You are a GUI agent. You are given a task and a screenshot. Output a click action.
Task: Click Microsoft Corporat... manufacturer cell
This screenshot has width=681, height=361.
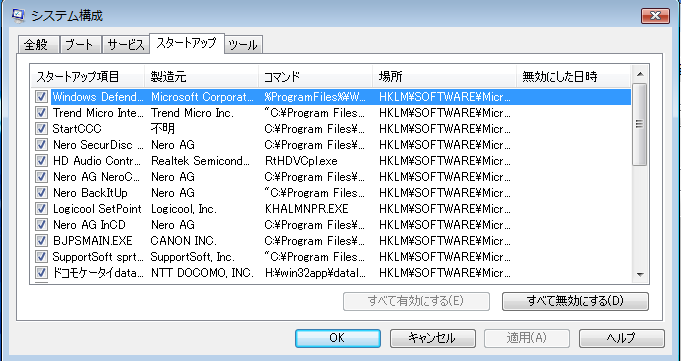click(202, 97)
